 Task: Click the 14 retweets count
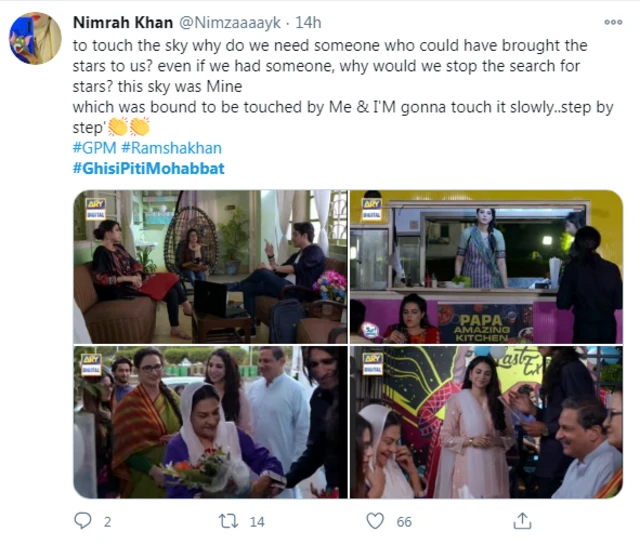(257, 522)
